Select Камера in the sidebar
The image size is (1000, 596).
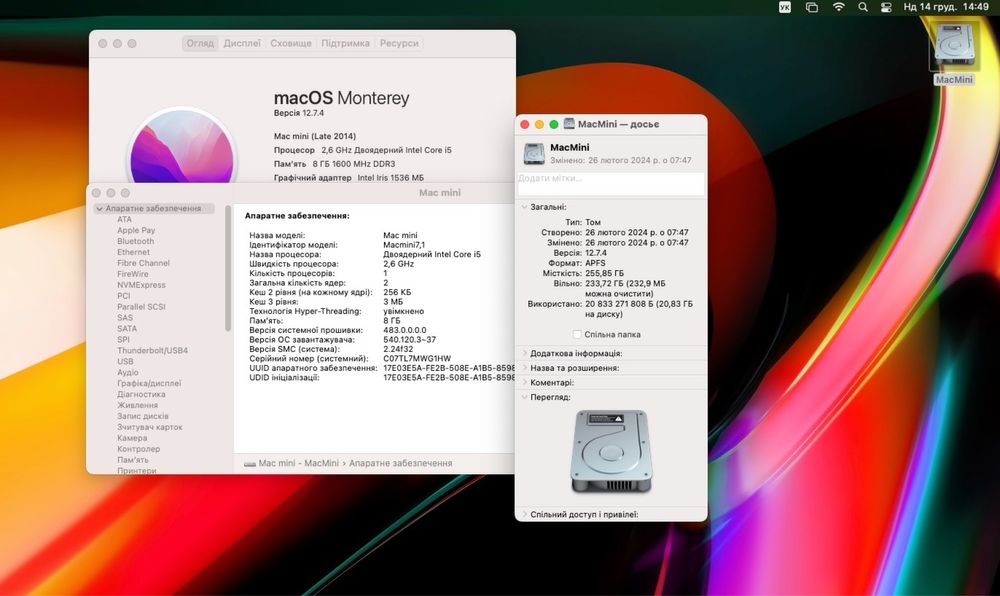pyautogui.click(x=132, y=438)
